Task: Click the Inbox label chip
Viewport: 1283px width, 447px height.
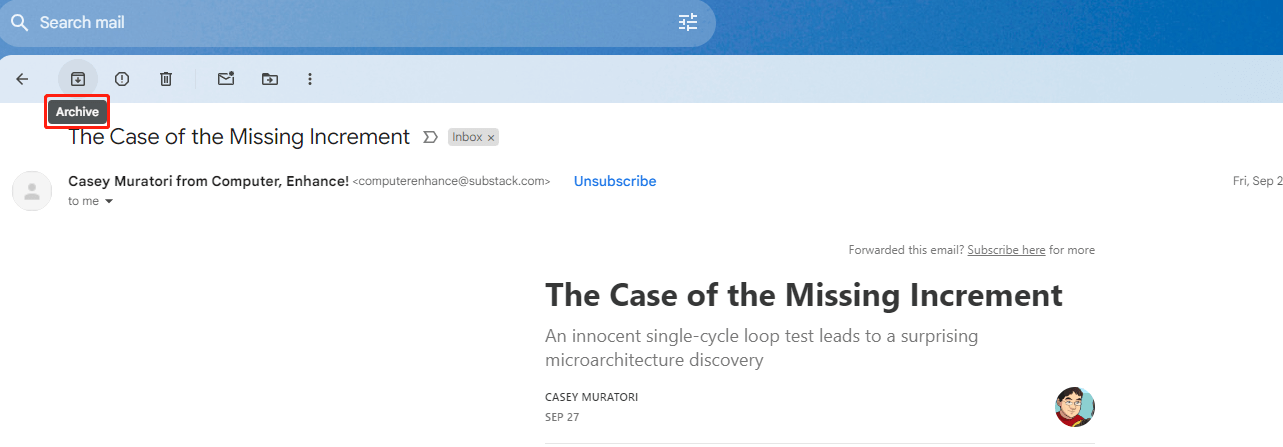Action: (467, 137)
